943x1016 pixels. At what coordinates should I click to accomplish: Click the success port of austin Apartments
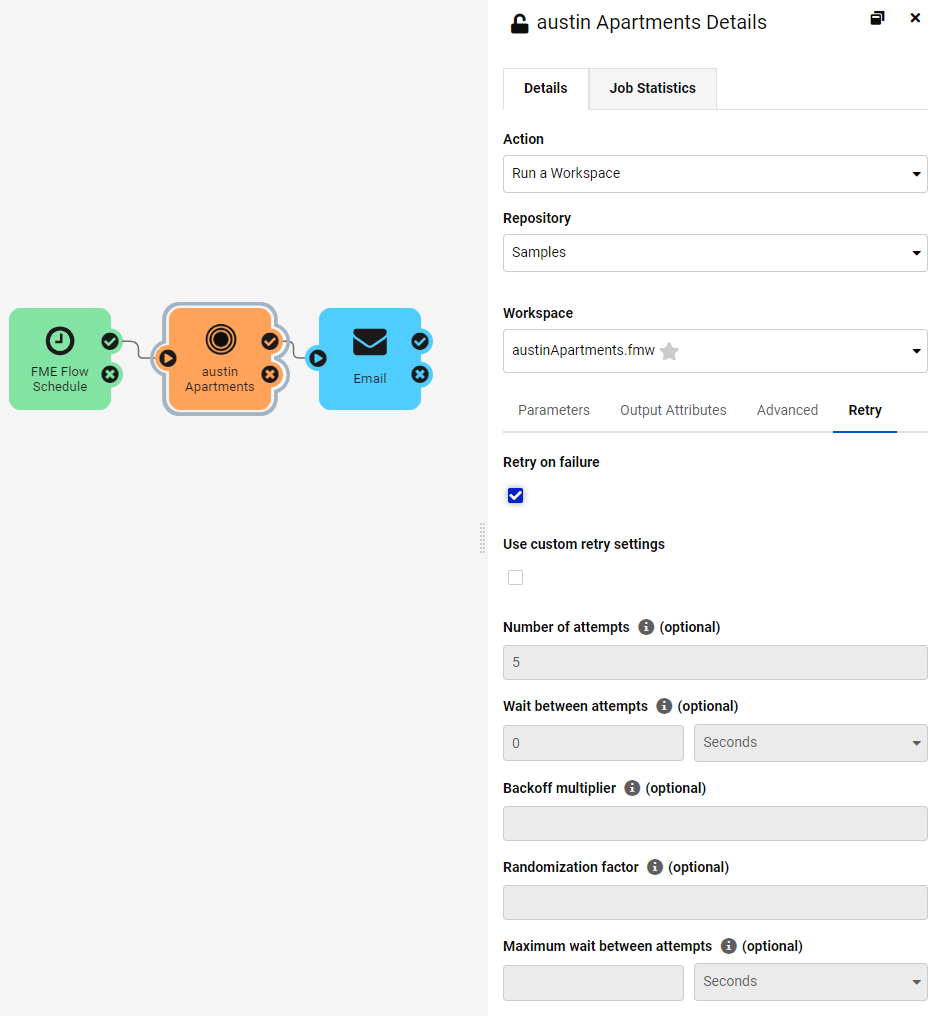(270, 341)
